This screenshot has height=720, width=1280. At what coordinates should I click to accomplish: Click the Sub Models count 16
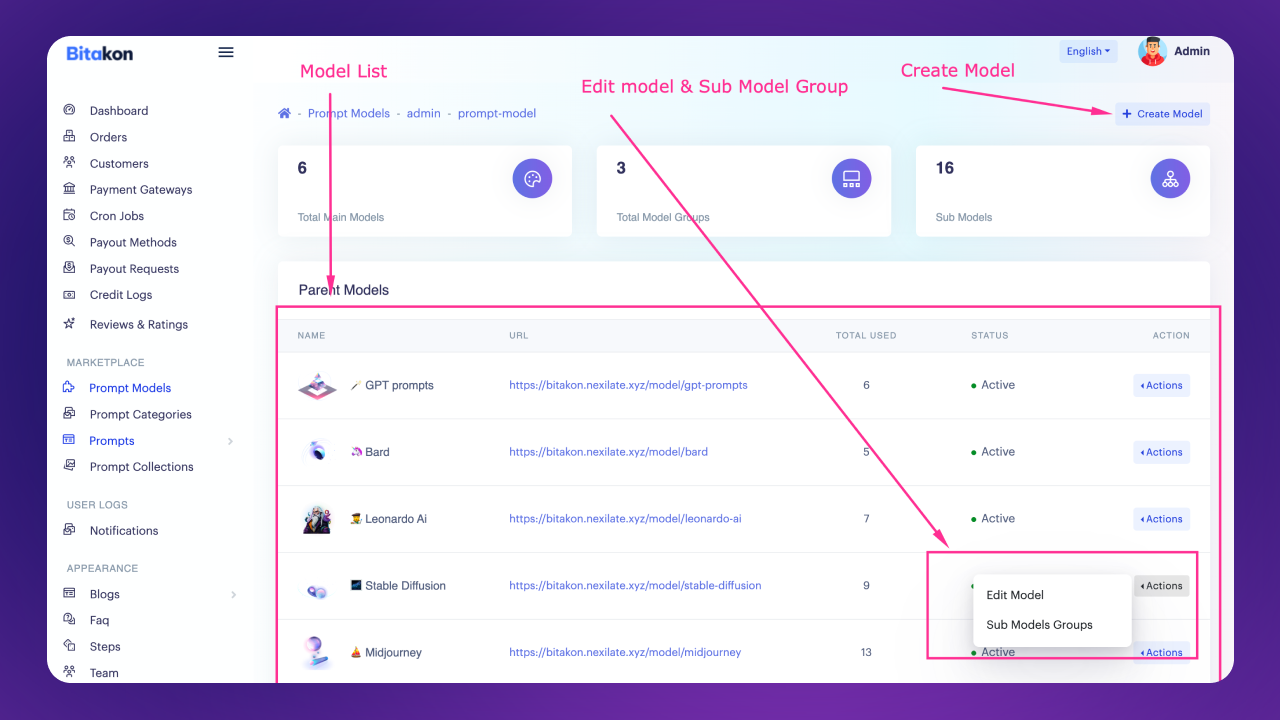pos(945,168)
